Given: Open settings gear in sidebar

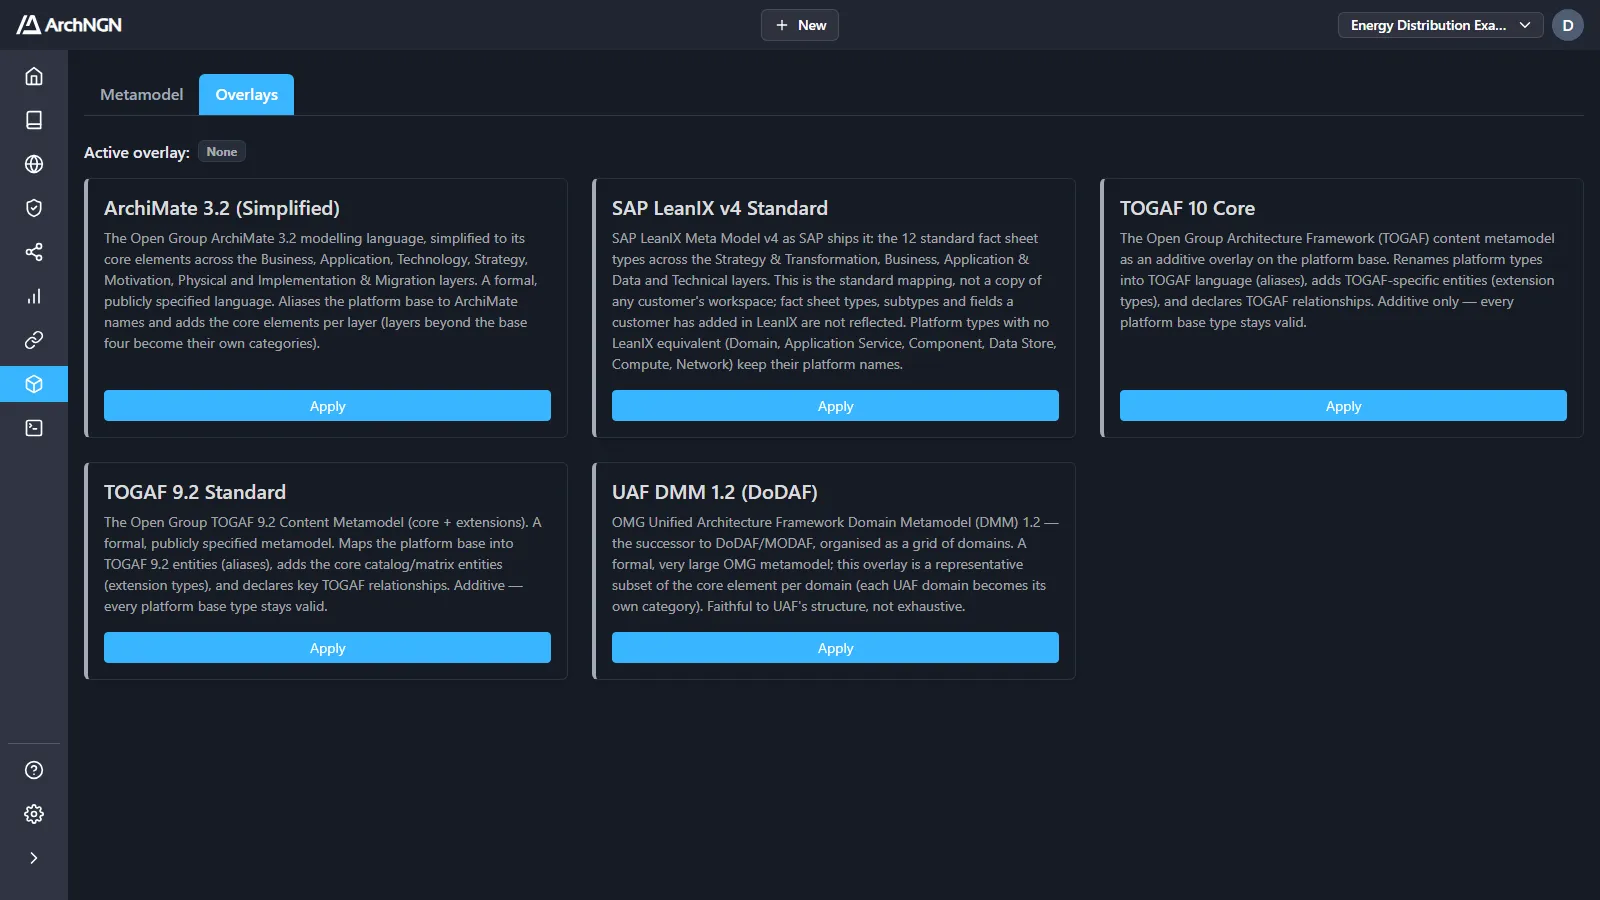Looking at the screenshot, I should (34, 814).
